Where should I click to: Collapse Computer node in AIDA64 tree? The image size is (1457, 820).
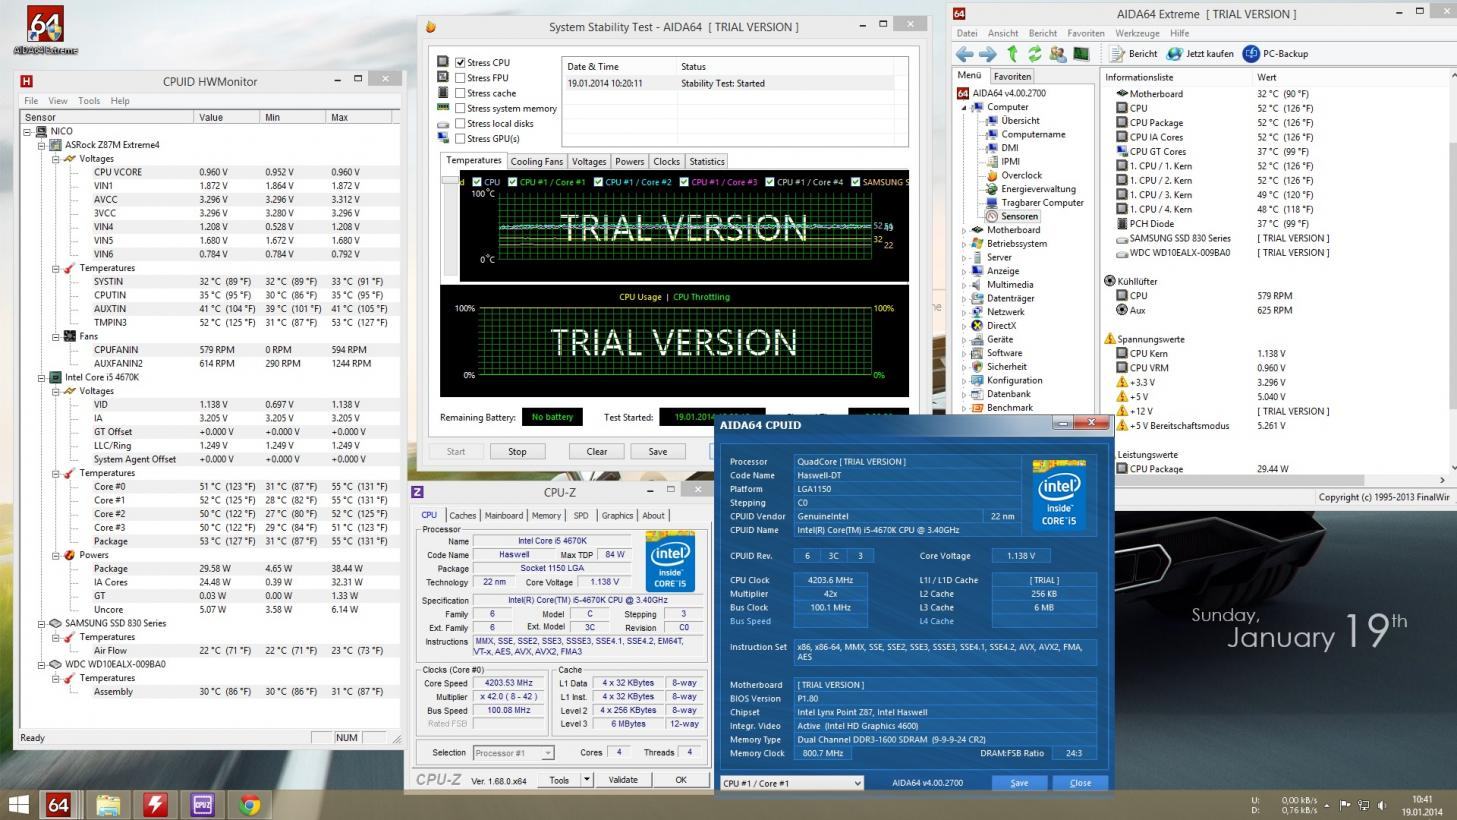coord(965,107)
